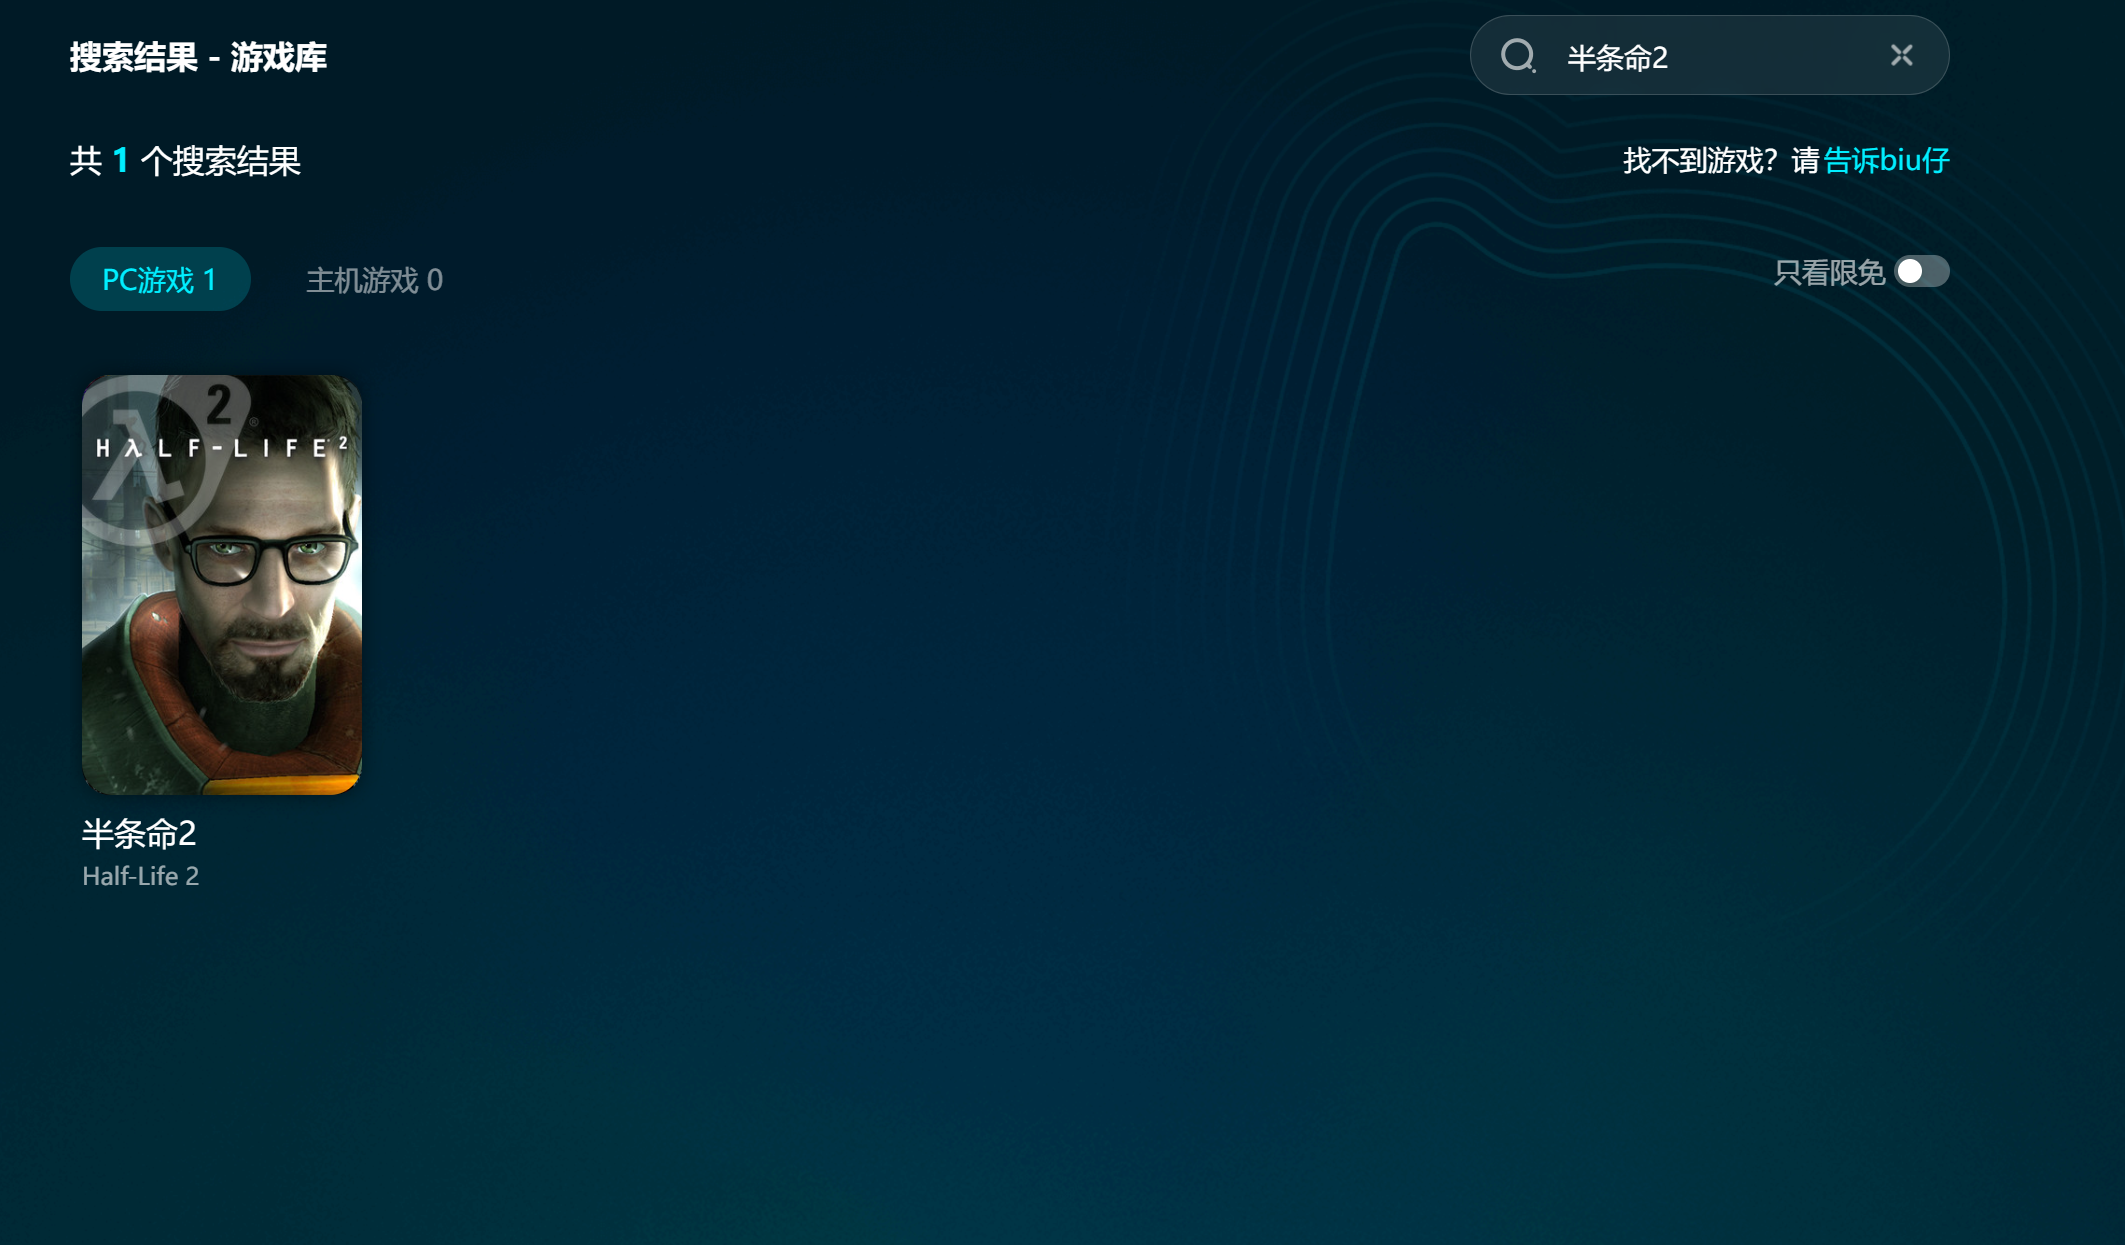Enable the 只看限免 toggle switch

tap(1921, 272)
